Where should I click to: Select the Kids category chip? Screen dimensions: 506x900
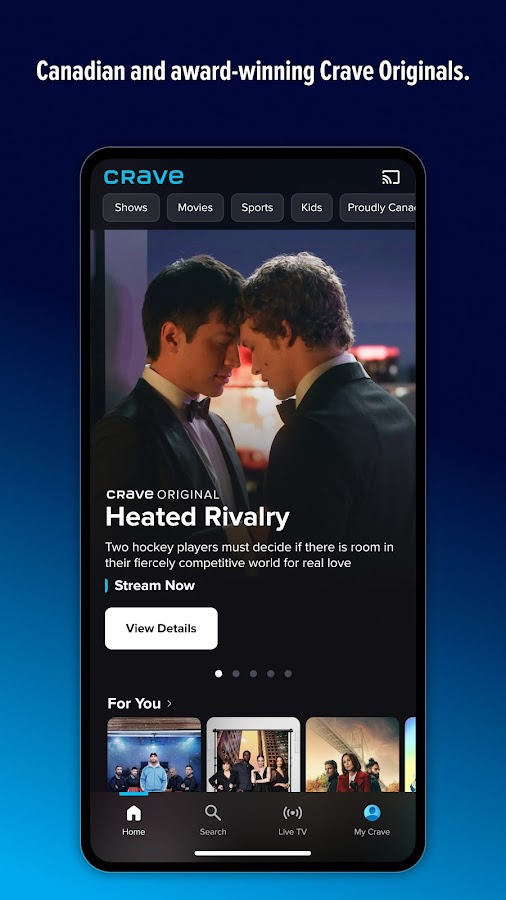312,208
